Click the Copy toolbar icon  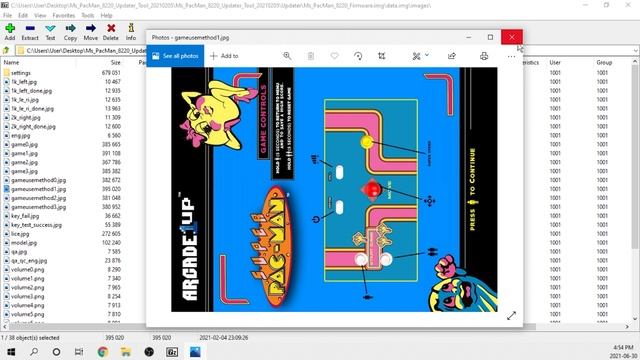click(x=70, y=32)
